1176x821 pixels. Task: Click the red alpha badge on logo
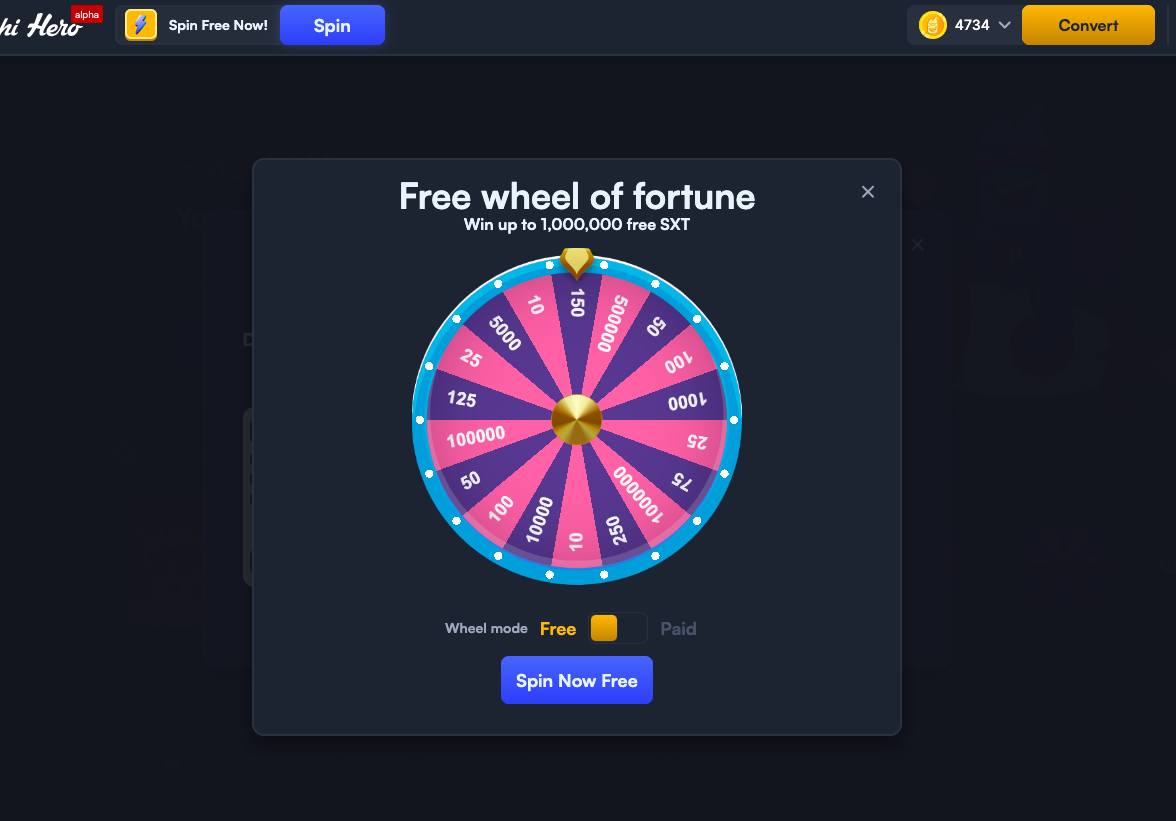pos(87,14)
